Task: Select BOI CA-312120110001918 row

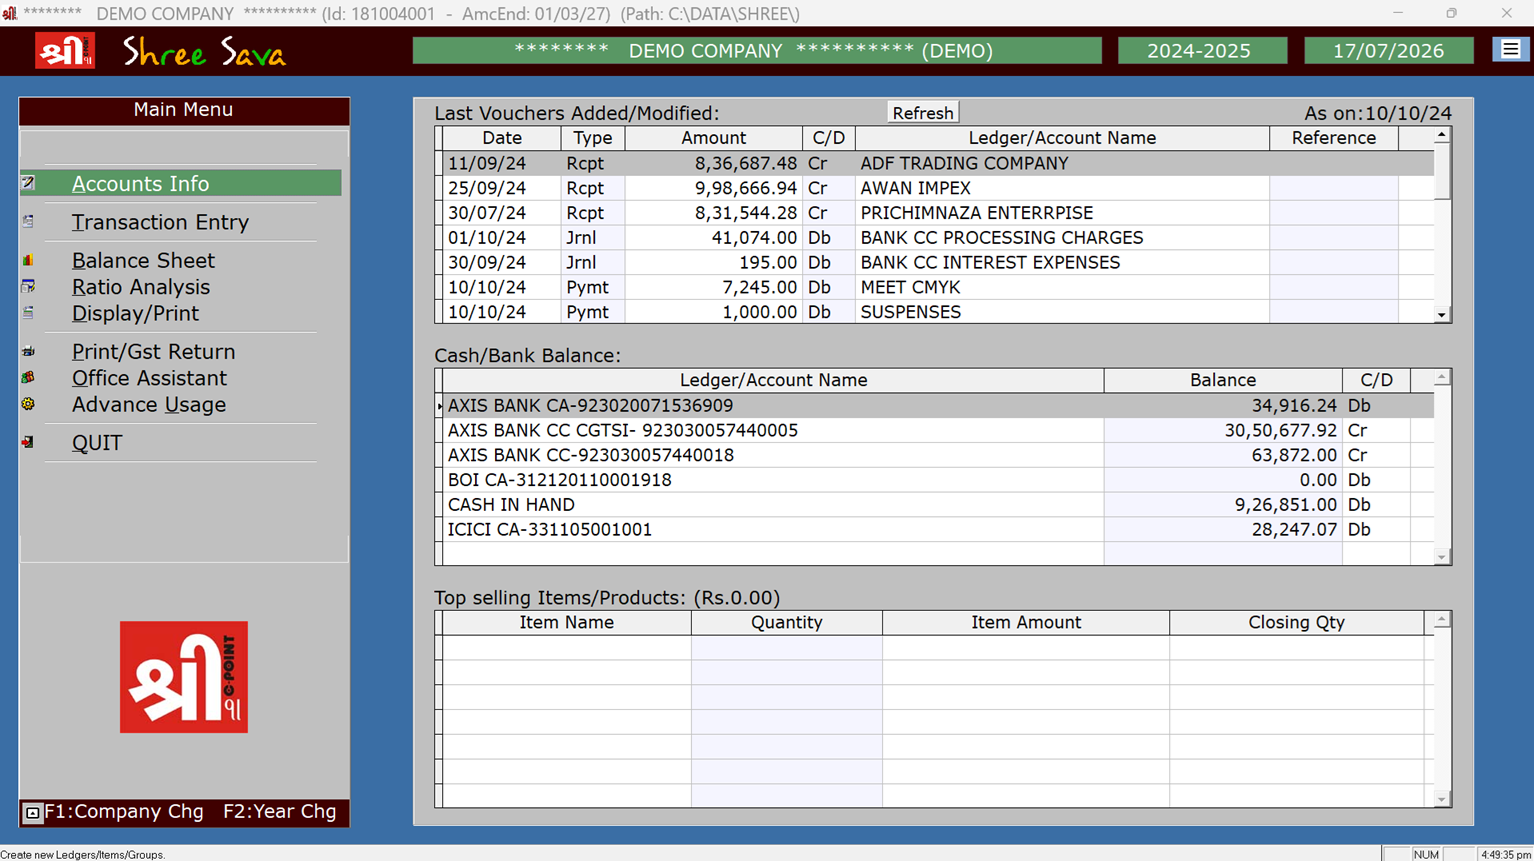Action: [x=938, y=480]
